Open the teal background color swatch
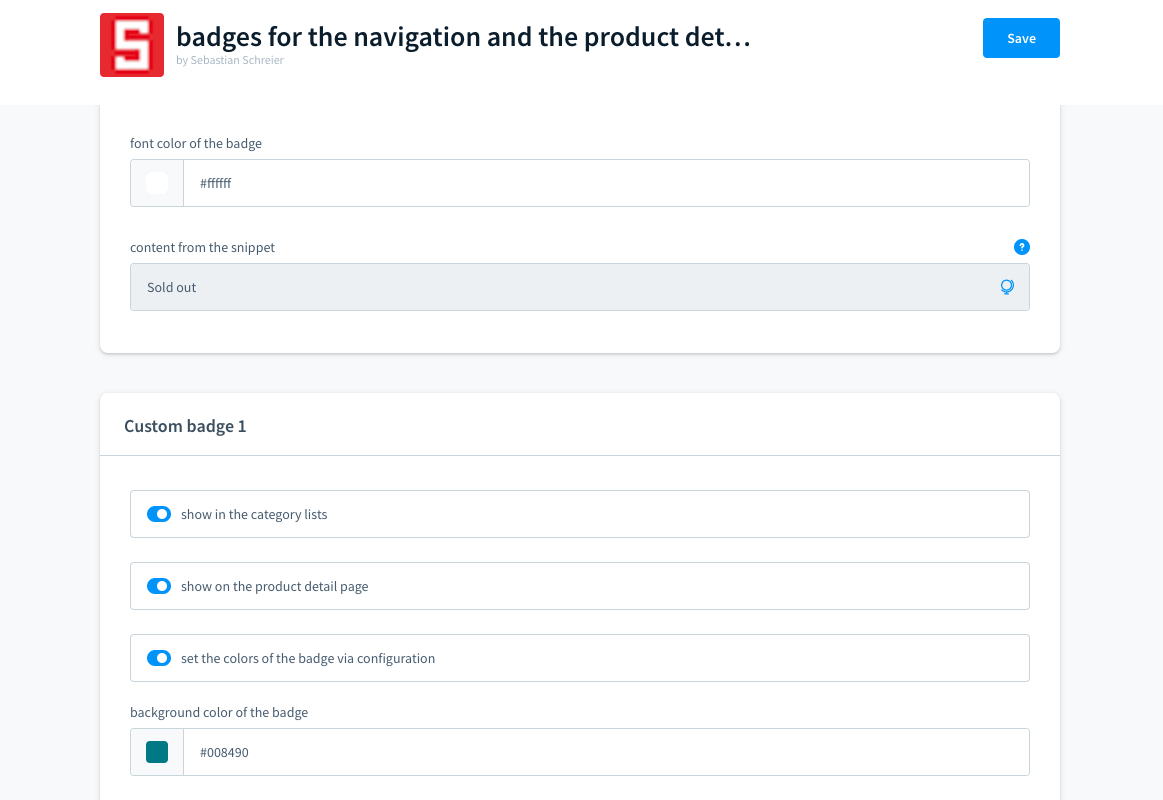Screen dimensions: 1163x800 pos(157,752)
